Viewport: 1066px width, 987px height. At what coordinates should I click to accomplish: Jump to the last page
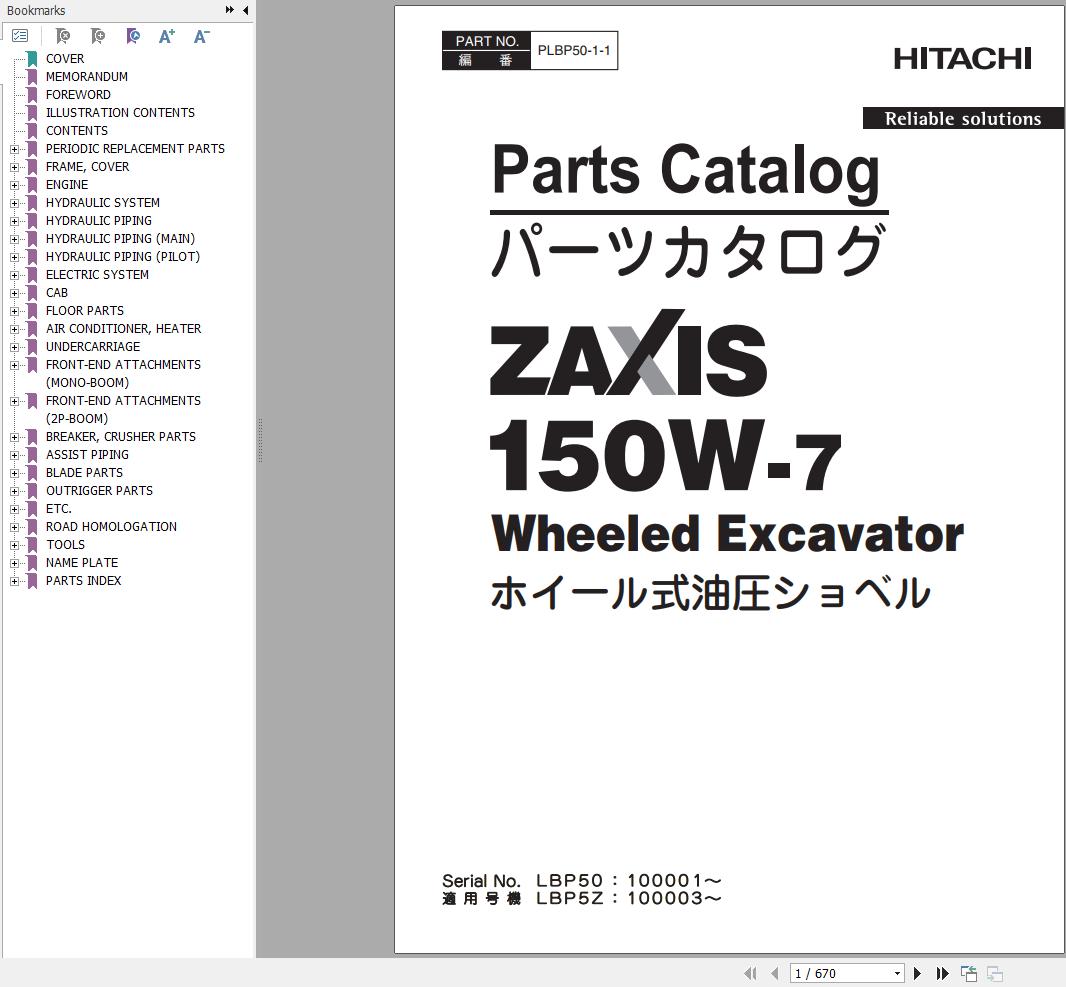pyautogui.click(x=942, y=973)
